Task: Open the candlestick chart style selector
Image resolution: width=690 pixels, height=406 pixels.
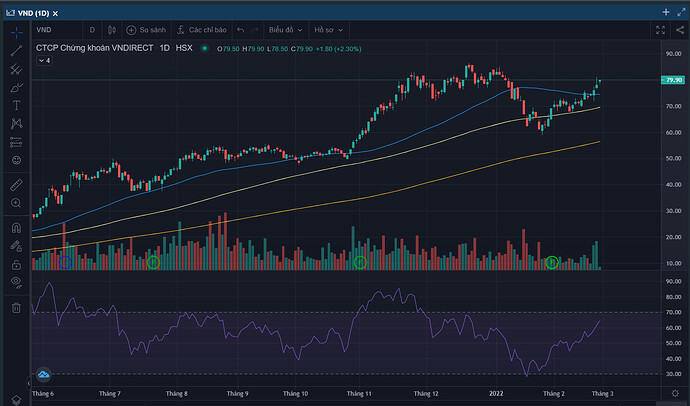Action: point(112,30)
